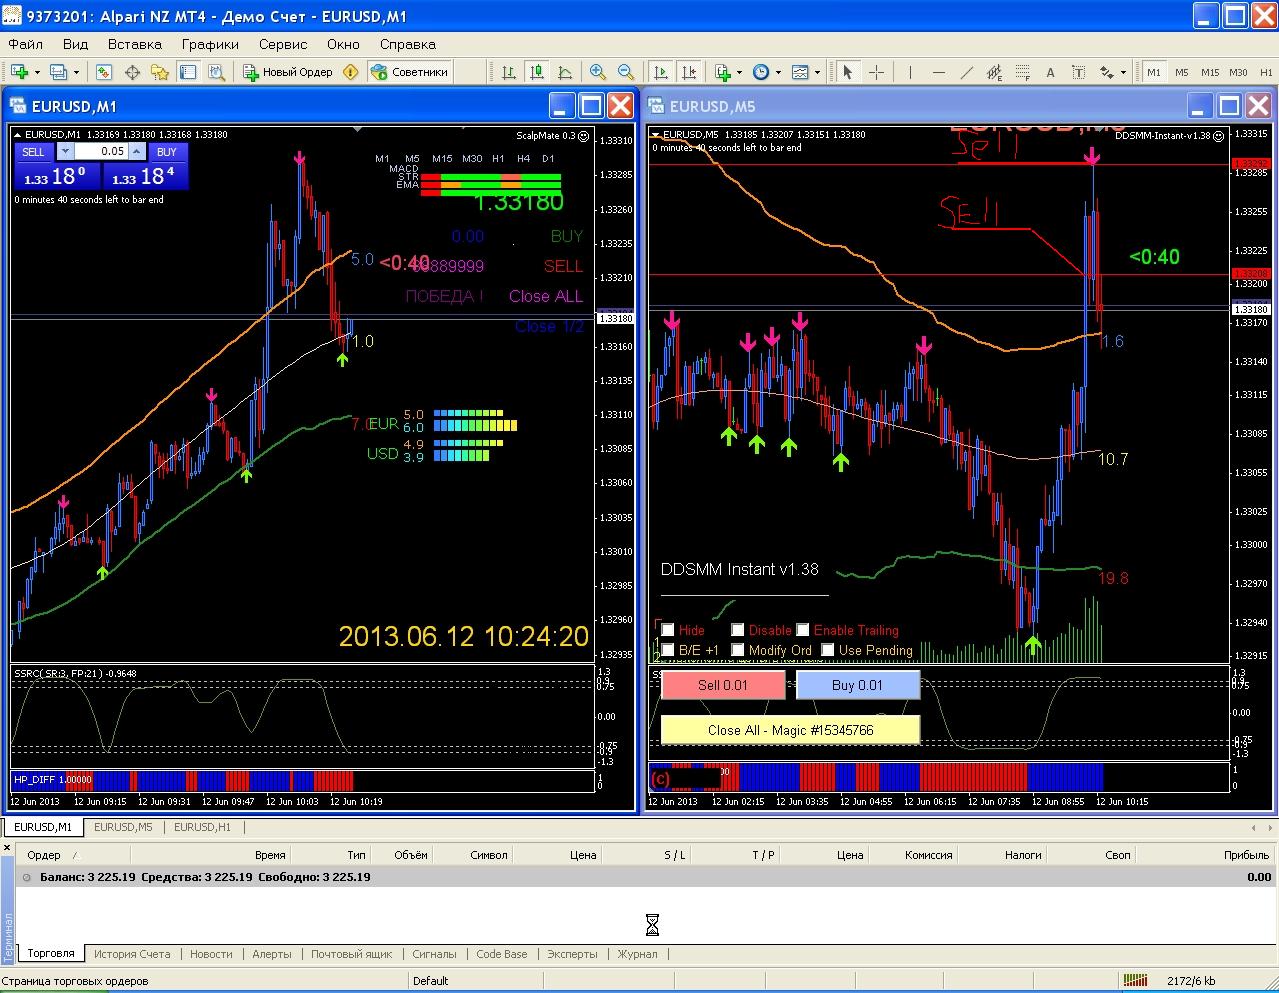Toggle Auto Scroll chart icon
Viewport: 1279px width, 993px height.
tap(661, 72)
